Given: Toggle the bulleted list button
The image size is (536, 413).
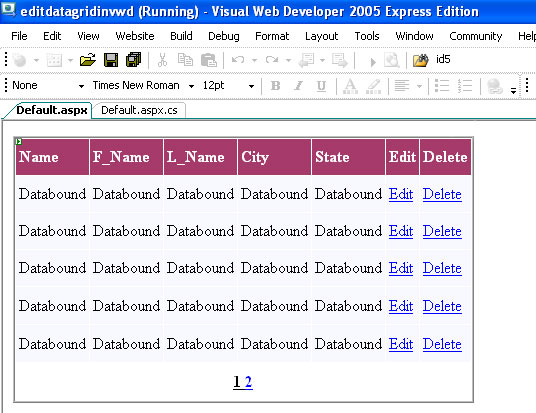Looking at the screenshot, I should 442,85.
